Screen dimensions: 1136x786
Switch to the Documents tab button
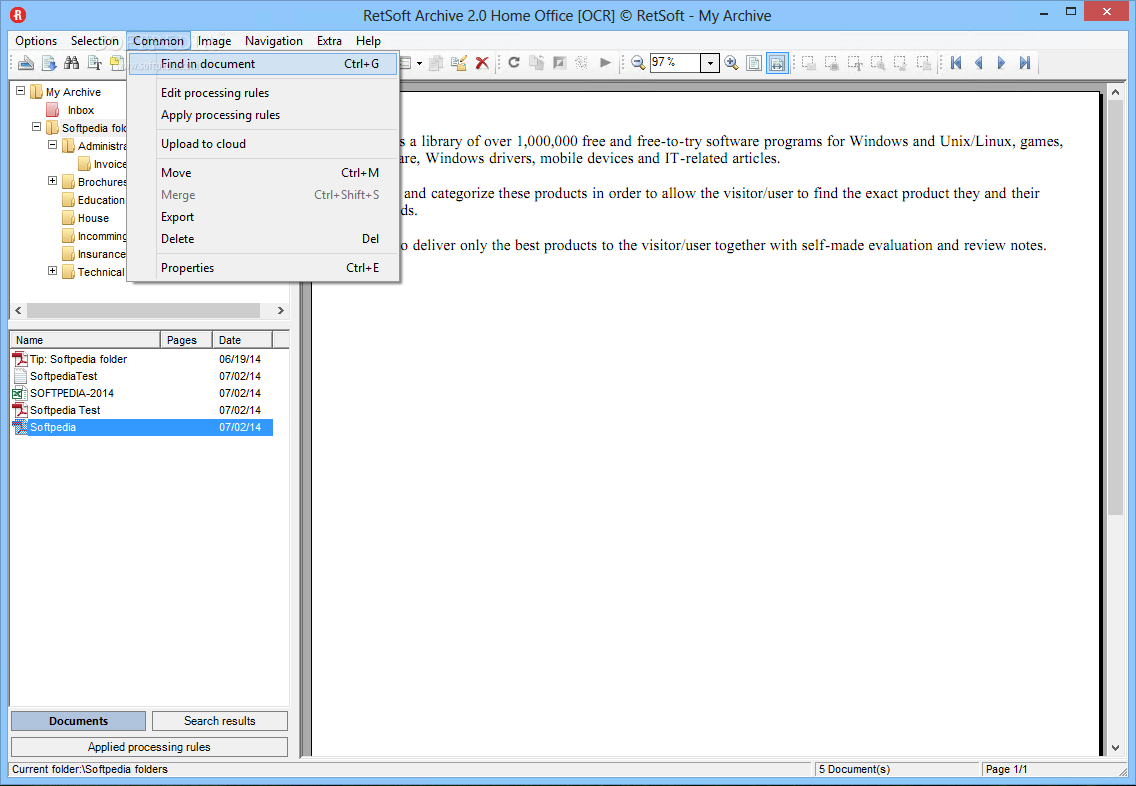pyautogui.click(x=78, y=721)
